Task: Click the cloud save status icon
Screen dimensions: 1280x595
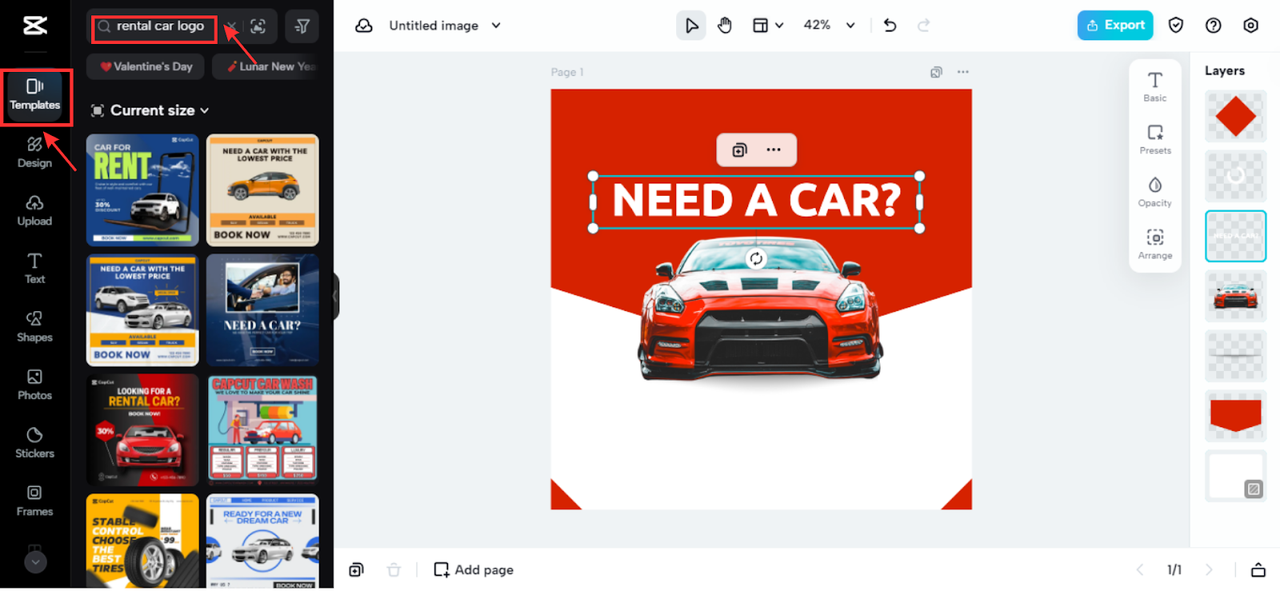Action: [364, 26]
